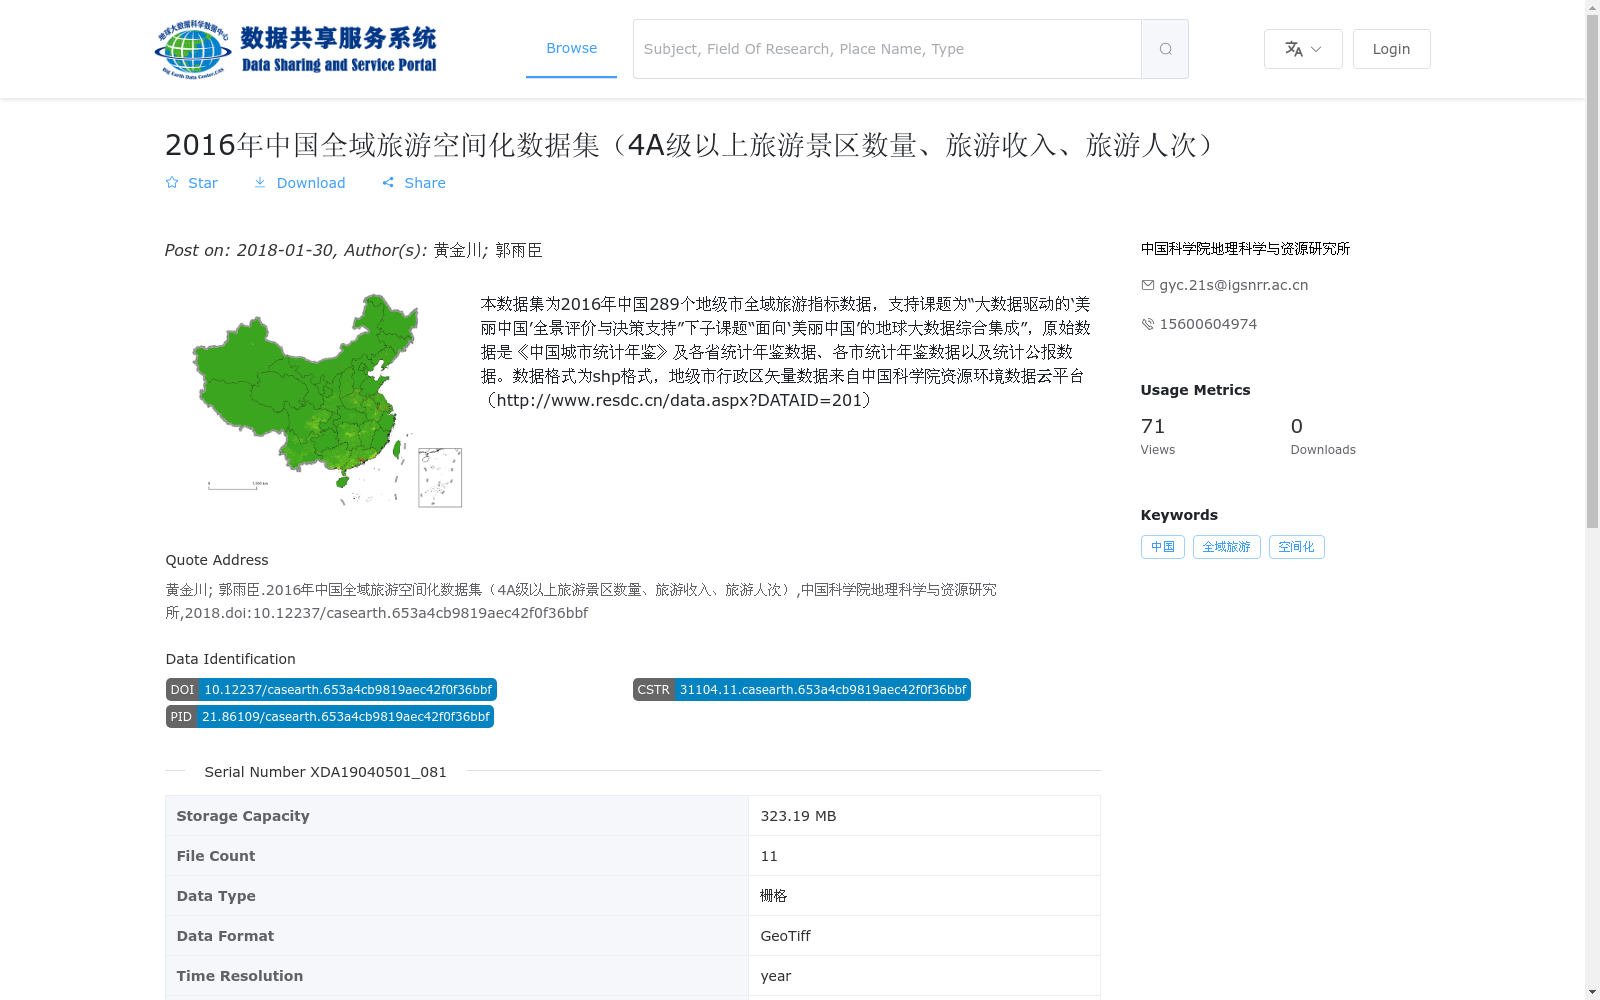The height and width of the screenshot is (1000, 1600).
Task: Click the scrollbar up arrow
Action: (1593, 6)
